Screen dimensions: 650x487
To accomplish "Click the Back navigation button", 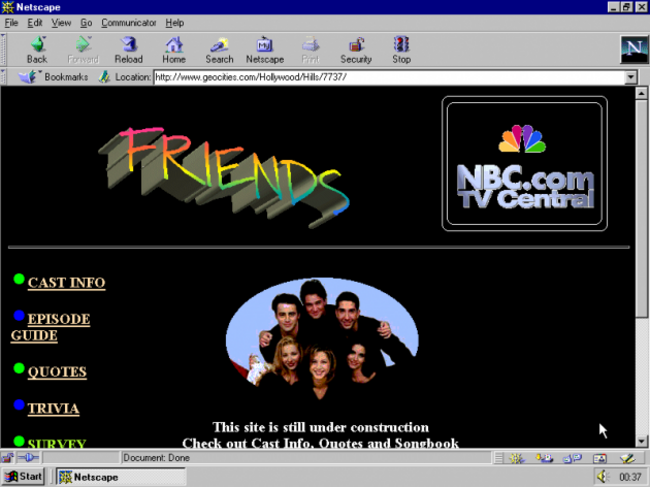I will (x=37, y=50).
